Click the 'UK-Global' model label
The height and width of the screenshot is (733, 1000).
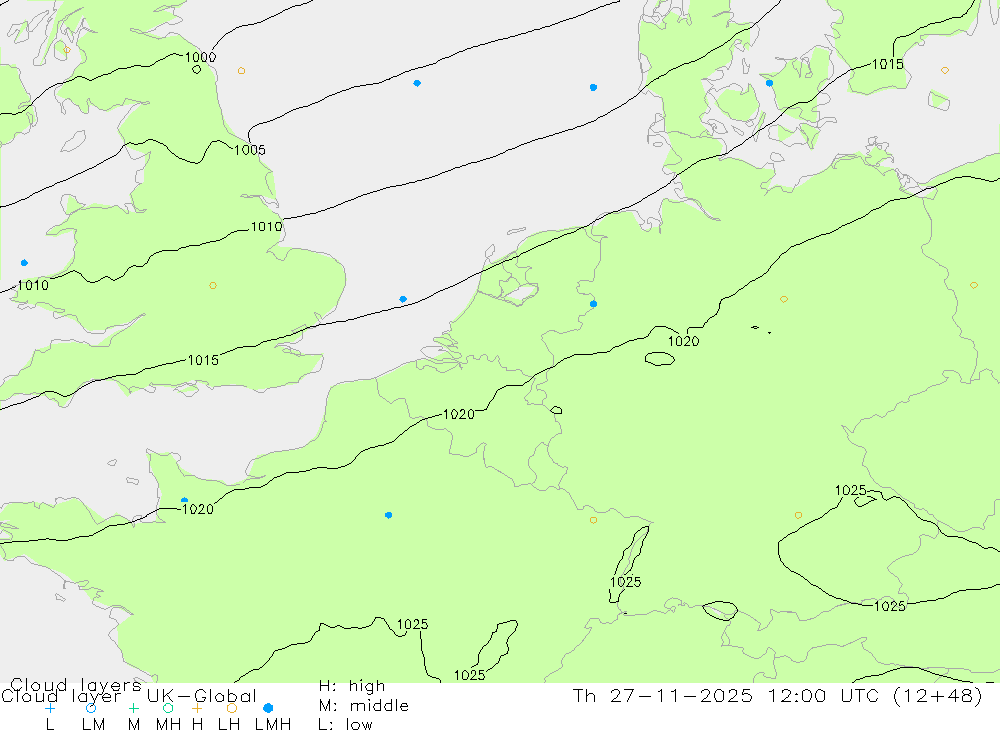tap(202, 696)
